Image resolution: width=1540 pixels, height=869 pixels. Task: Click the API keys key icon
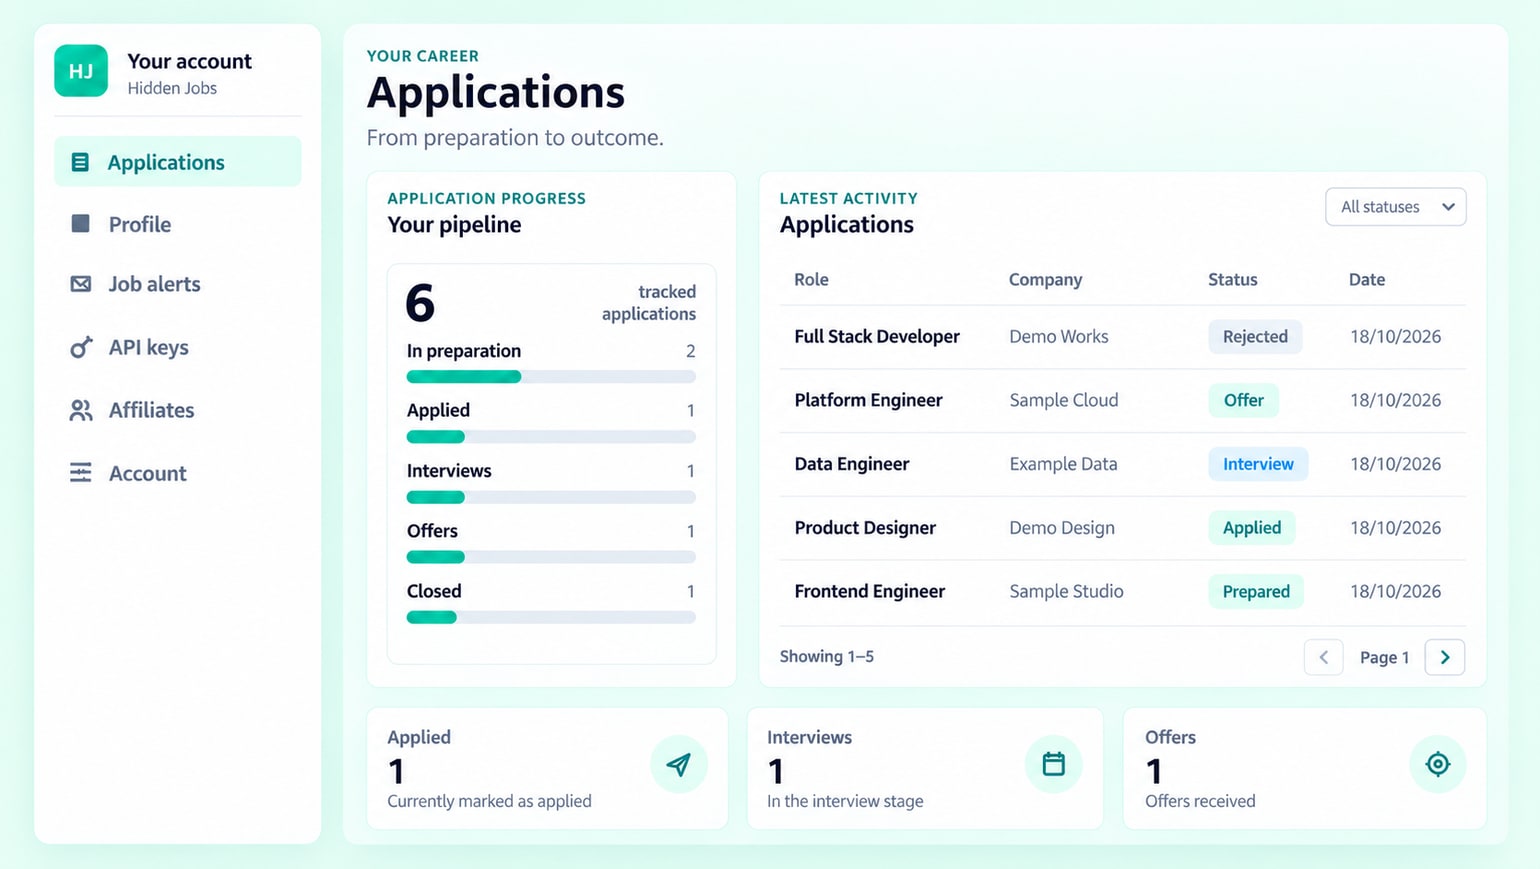point(81,347)
